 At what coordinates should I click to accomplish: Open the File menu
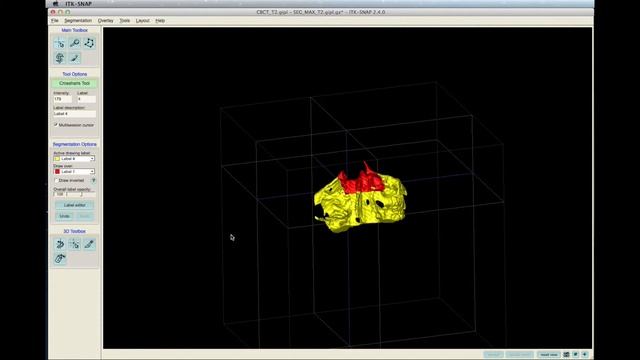tap(55, 20)
